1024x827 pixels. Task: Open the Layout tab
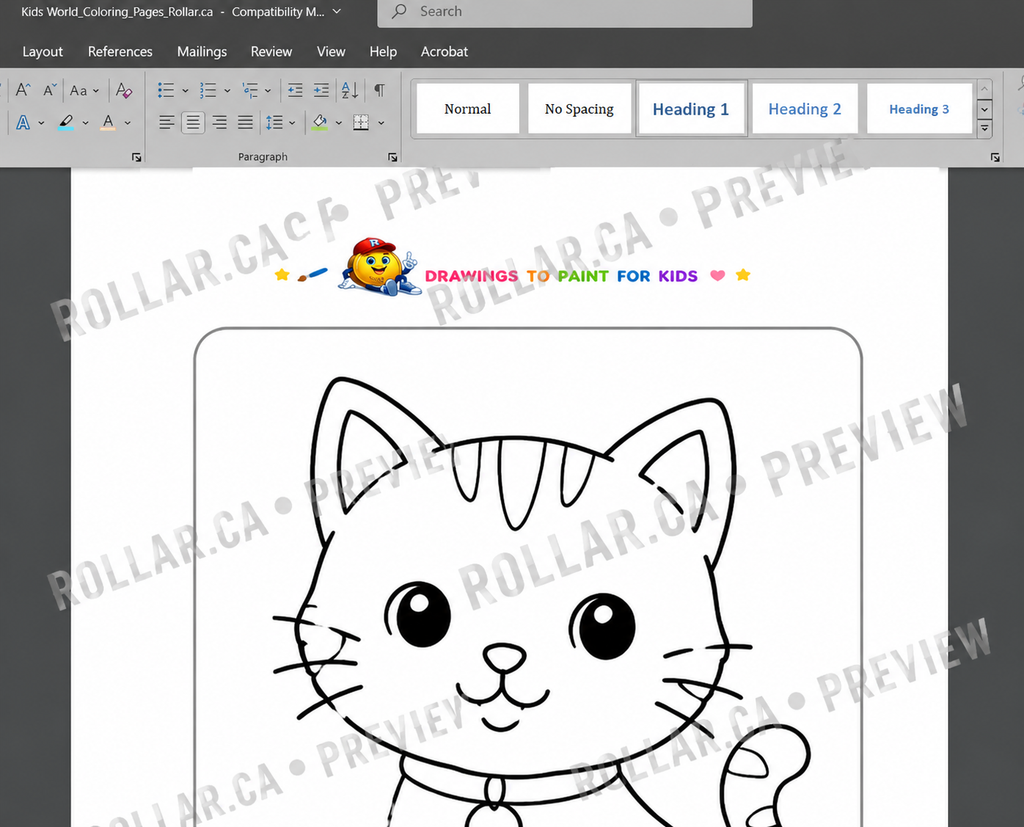pos(42,52)
